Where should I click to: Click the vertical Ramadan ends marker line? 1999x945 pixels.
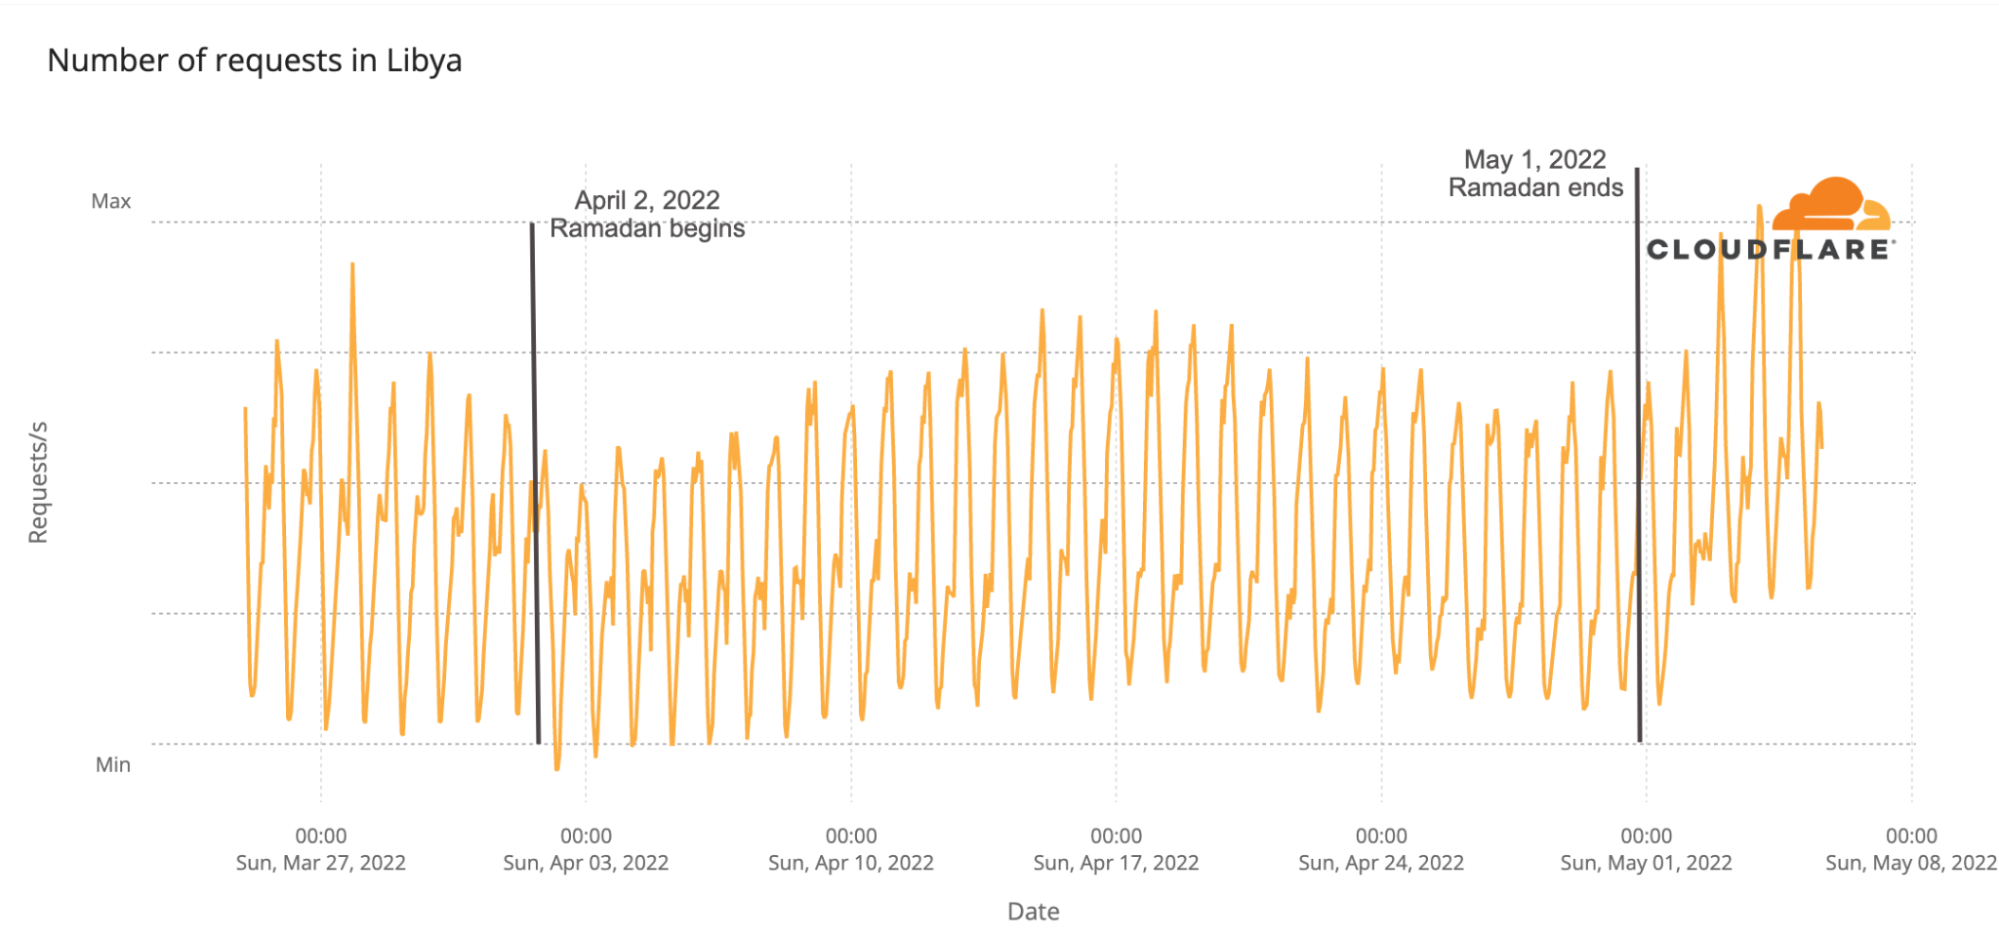coord(1638,455)
